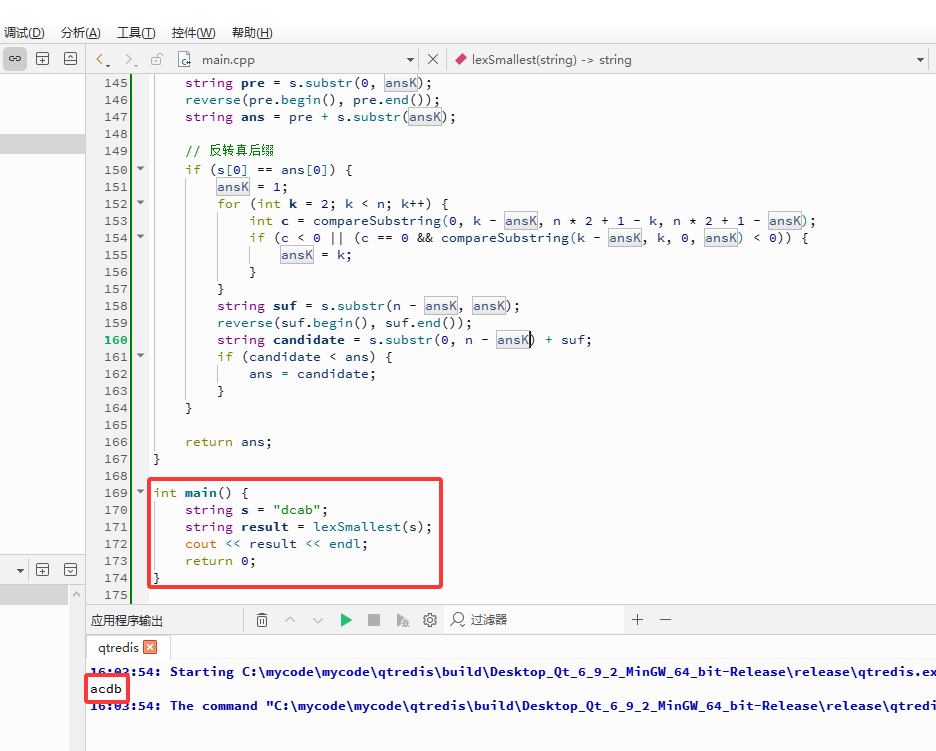Screen dimensions: 936x751
Task: Re-run the application with green play button
Action: pos(346,620)
